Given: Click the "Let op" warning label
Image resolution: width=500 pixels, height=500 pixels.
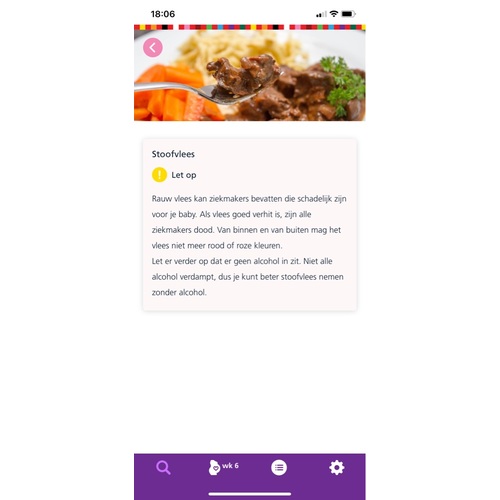Looking at the screenshot, I should coord(184,175).
